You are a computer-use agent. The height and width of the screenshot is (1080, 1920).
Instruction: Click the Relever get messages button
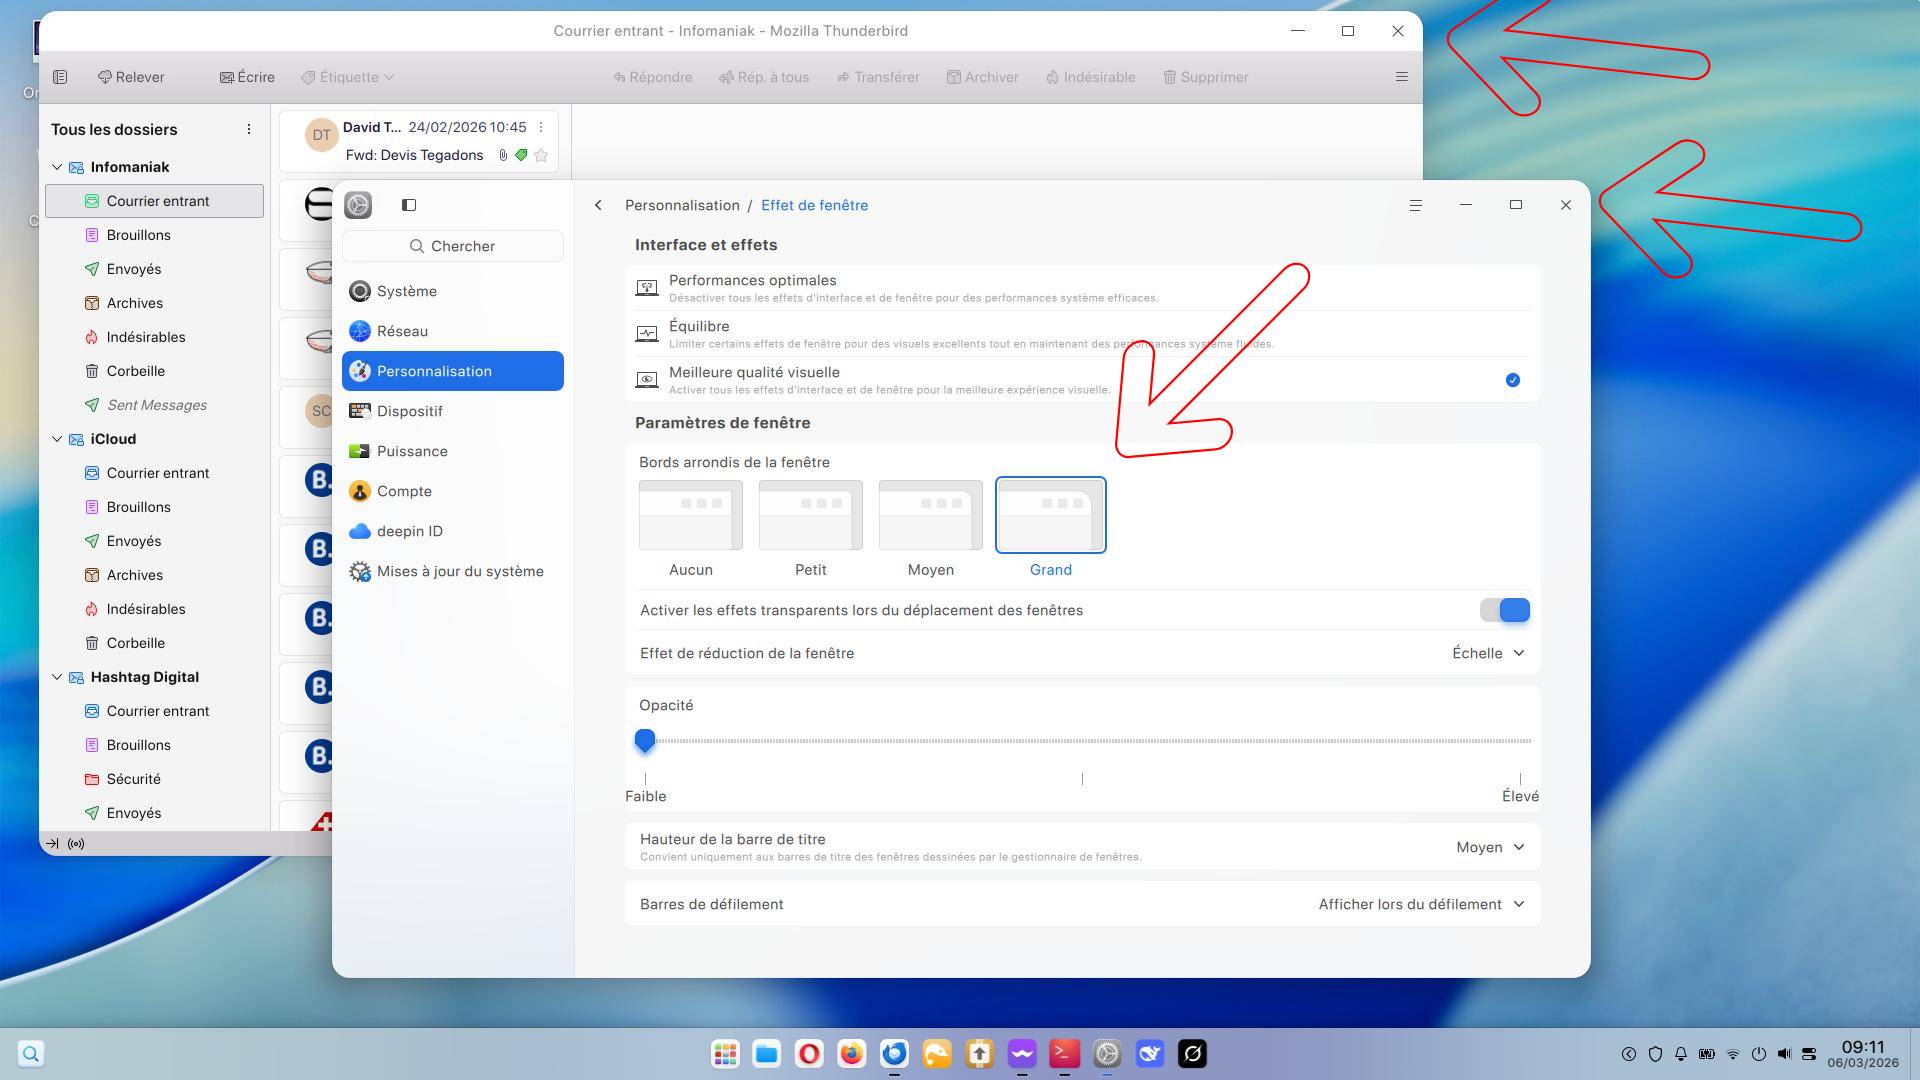coord(131,77)
